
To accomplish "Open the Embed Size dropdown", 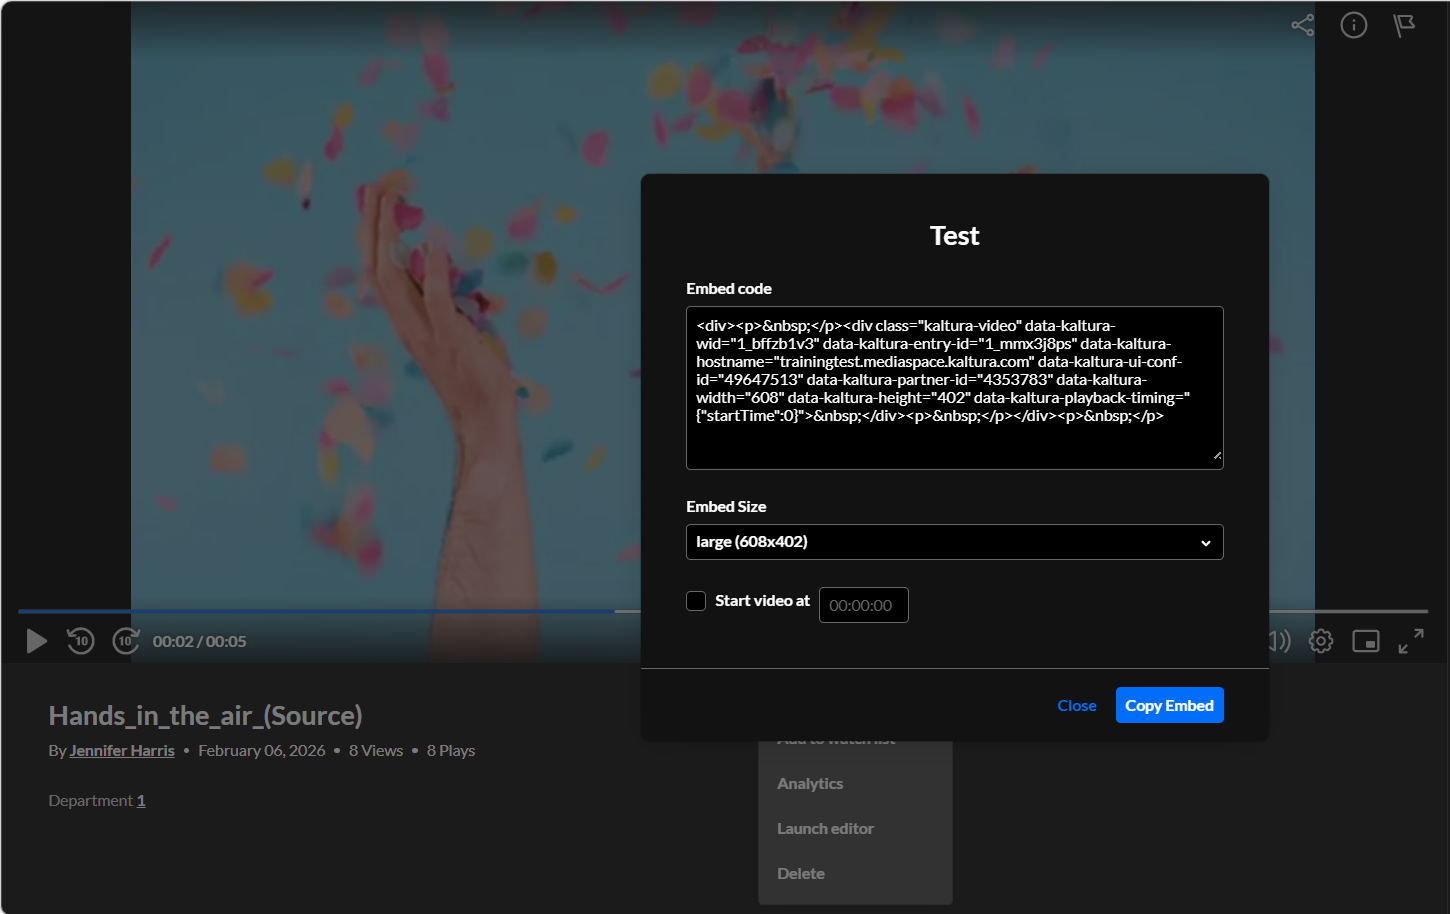I will 955,542.
